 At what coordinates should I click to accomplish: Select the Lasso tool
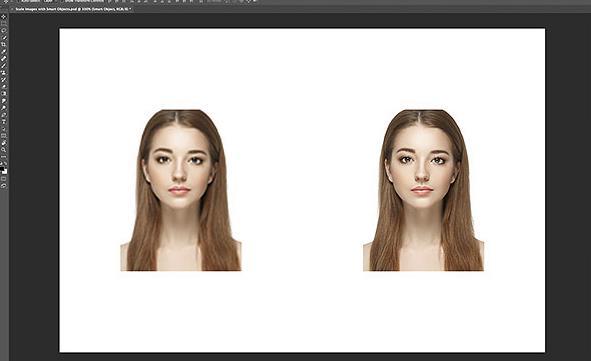(x=4, y=30)
